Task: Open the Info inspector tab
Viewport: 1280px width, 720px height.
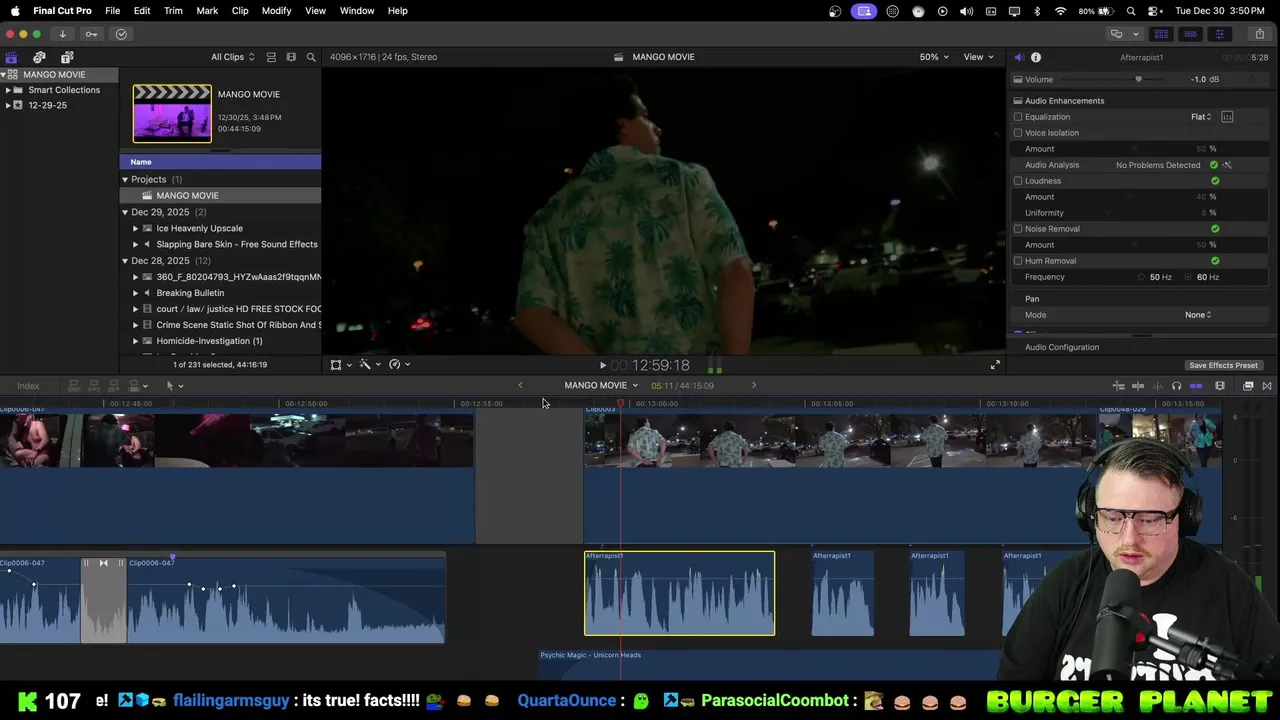Action: coord(1036,57)
